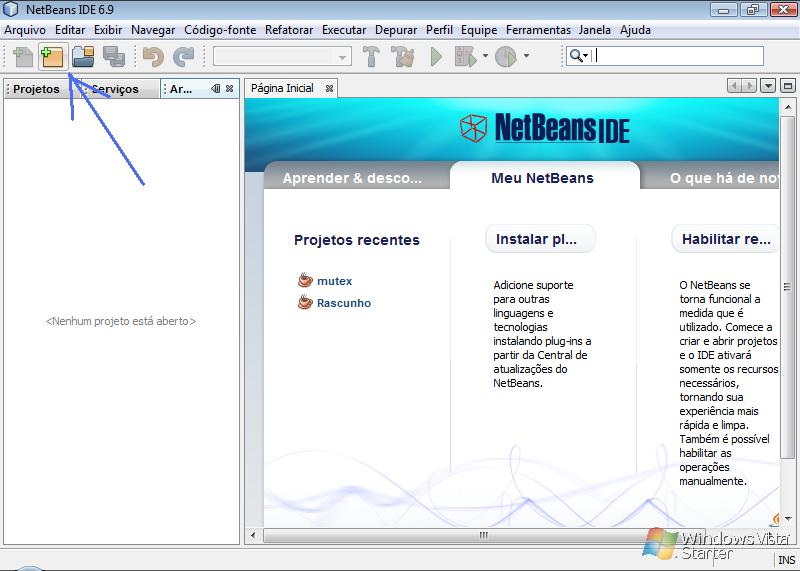The image size is (800, 571).
Task: Open the Janela menu
Action: coord(594,30)
